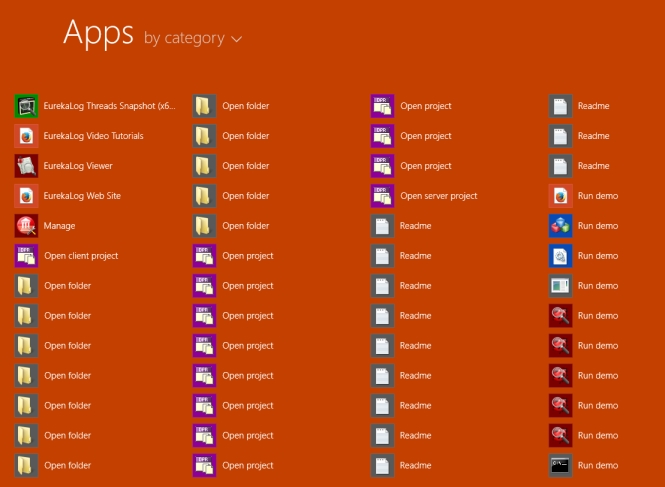Open project tile right beside Open client project
The height and width of the screenshot is (487, 665).
pos(233,256)
